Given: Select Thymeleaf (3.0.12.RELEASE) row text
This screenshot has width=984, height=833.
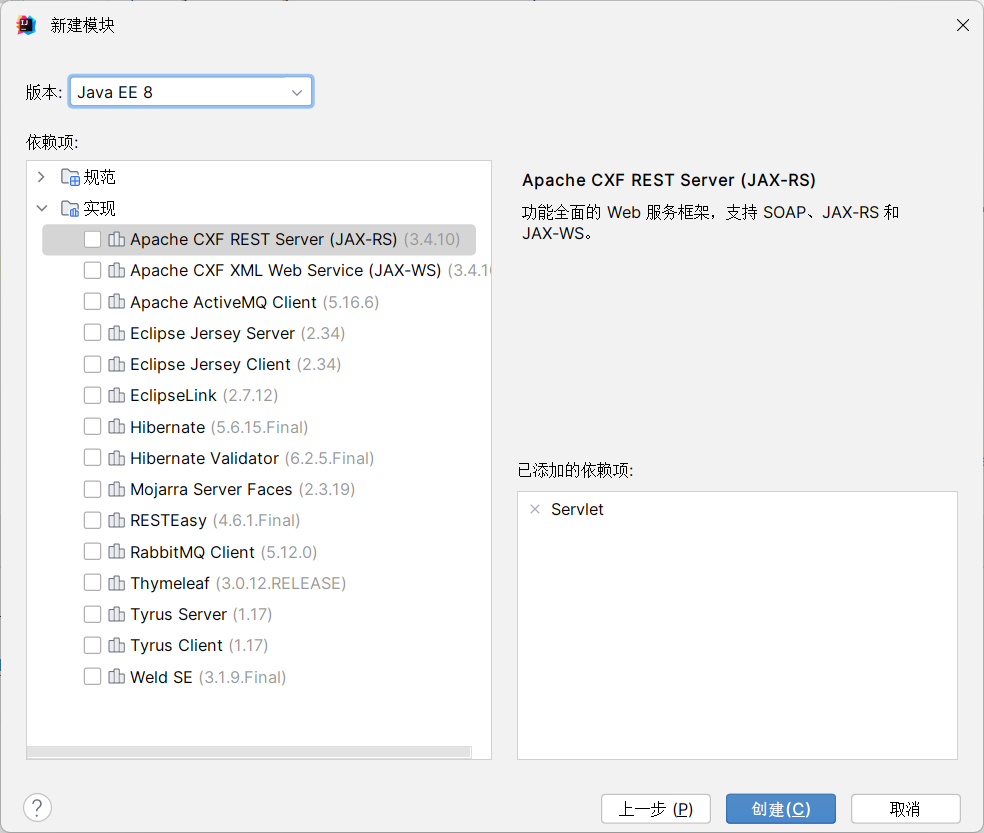Looking at the screenshot, I should (238, 583).
